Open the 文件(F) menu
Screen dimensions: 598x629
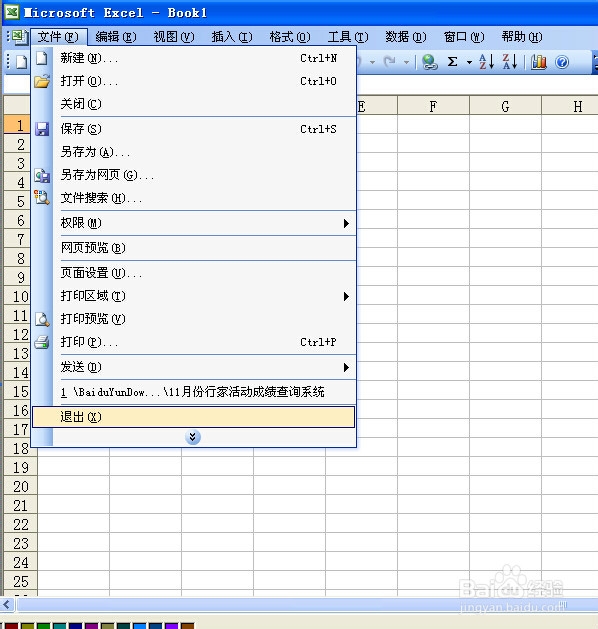point(59,37)
